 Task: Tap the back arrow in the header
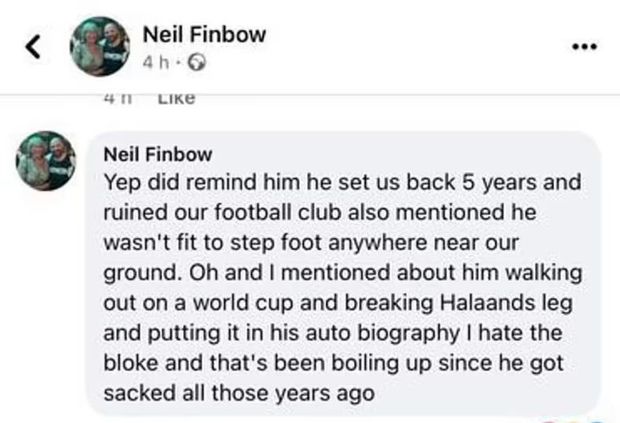tap(31, 47)
